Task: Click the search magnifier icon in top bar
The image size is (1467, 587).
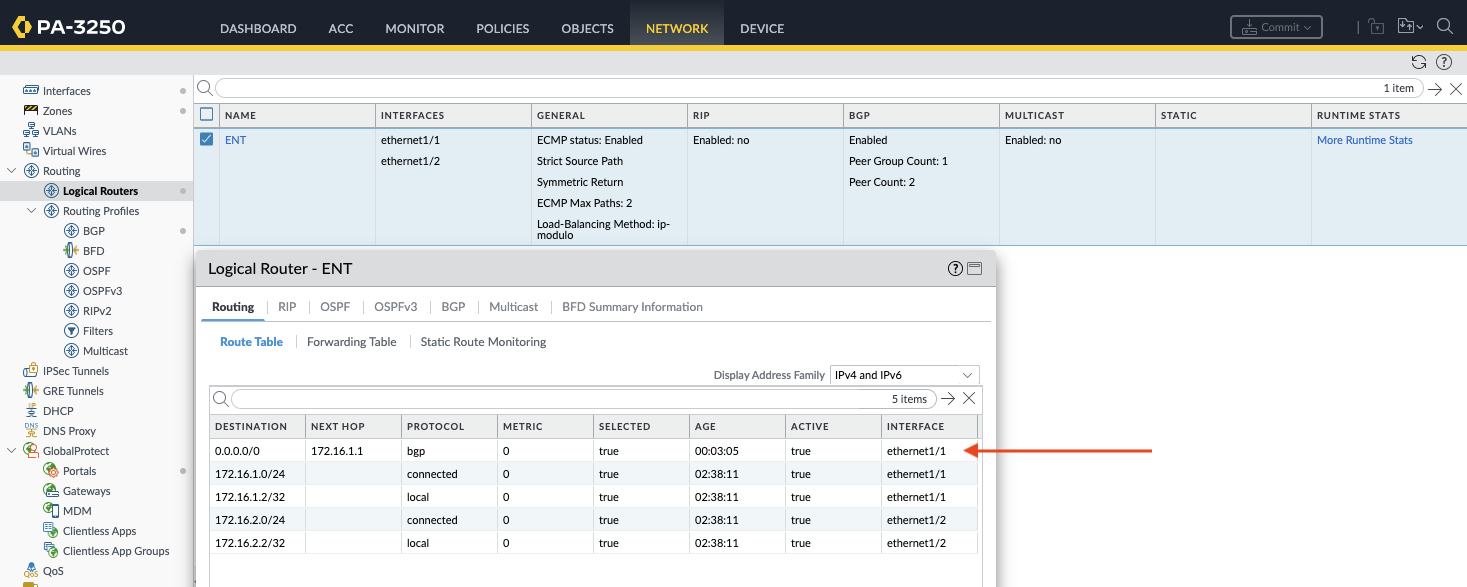Action: pos(1444,27)
